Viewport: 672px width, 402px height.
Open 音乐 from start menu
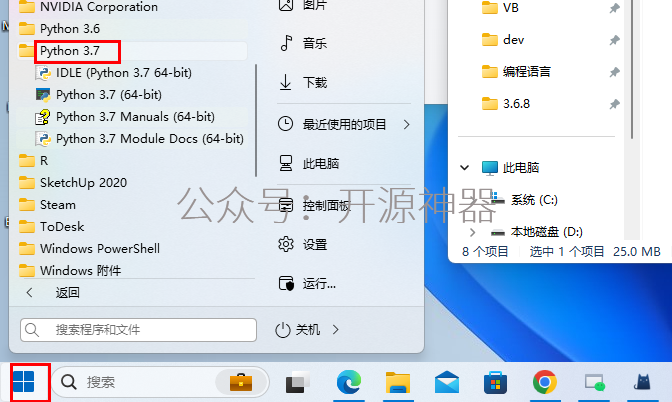point(303,43)
